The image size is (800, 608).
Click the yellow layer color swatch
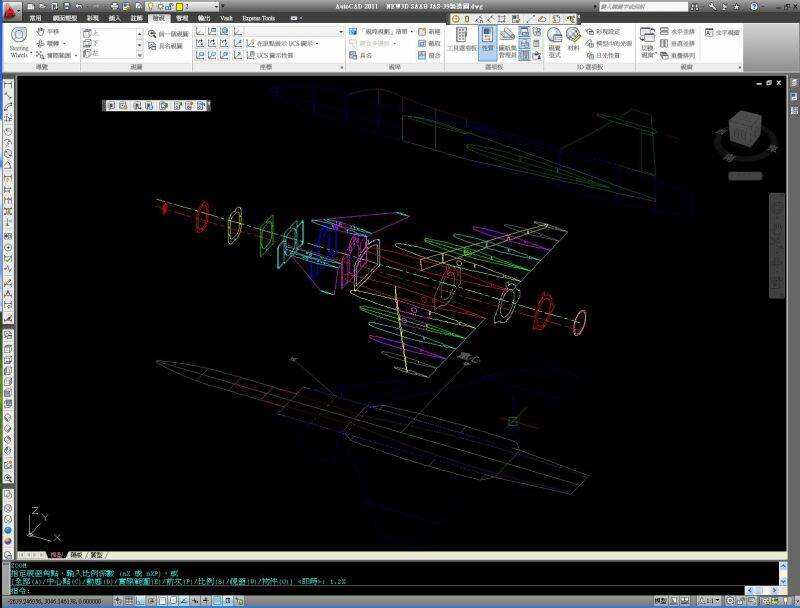coord(180,7)
